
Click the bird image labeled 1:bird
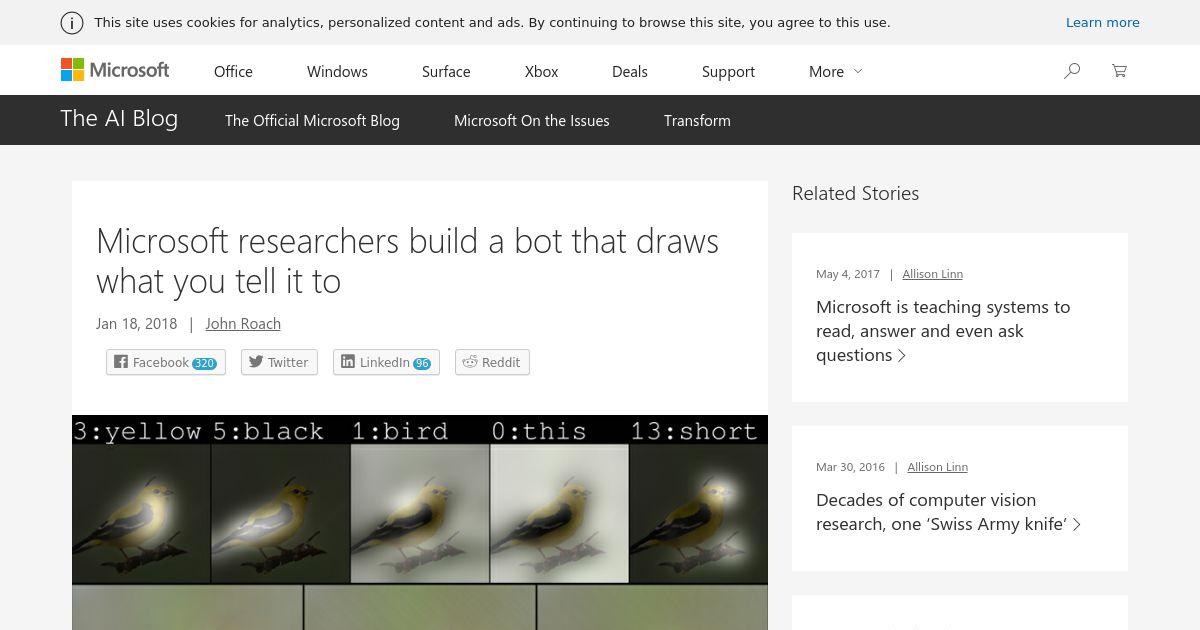point(419,514)
